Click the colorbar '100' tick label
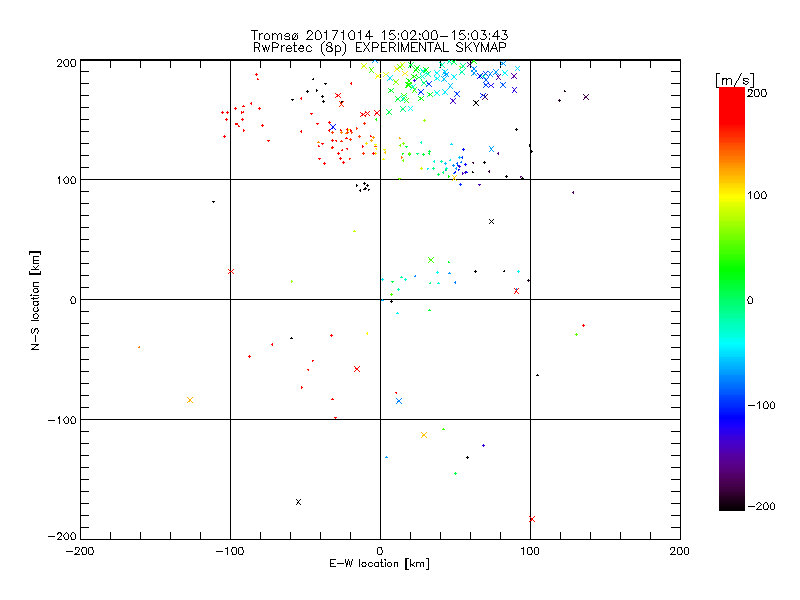 pyautogui.click(x=757, y=195)
